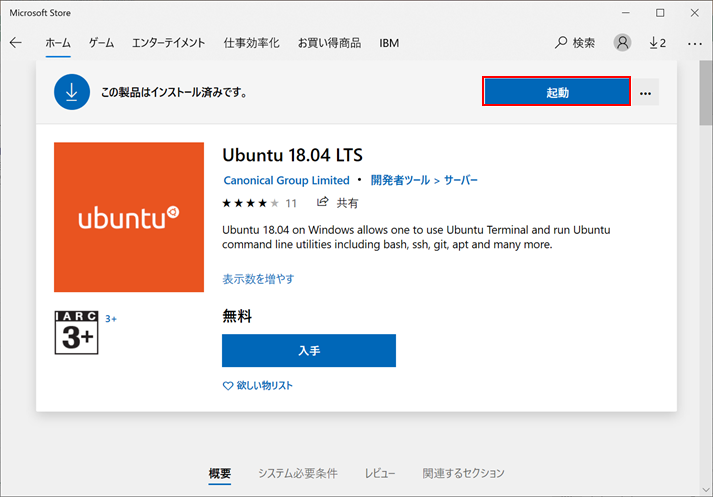The width and height of the screenshot is (713, 497).
Task: View downloads and updates queue
Action: 658,43
